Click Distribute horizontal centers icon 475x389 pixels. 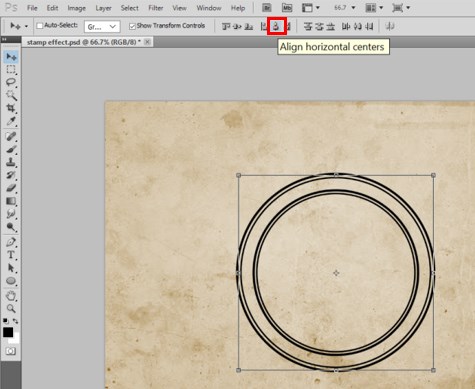[x=358, y=26]
